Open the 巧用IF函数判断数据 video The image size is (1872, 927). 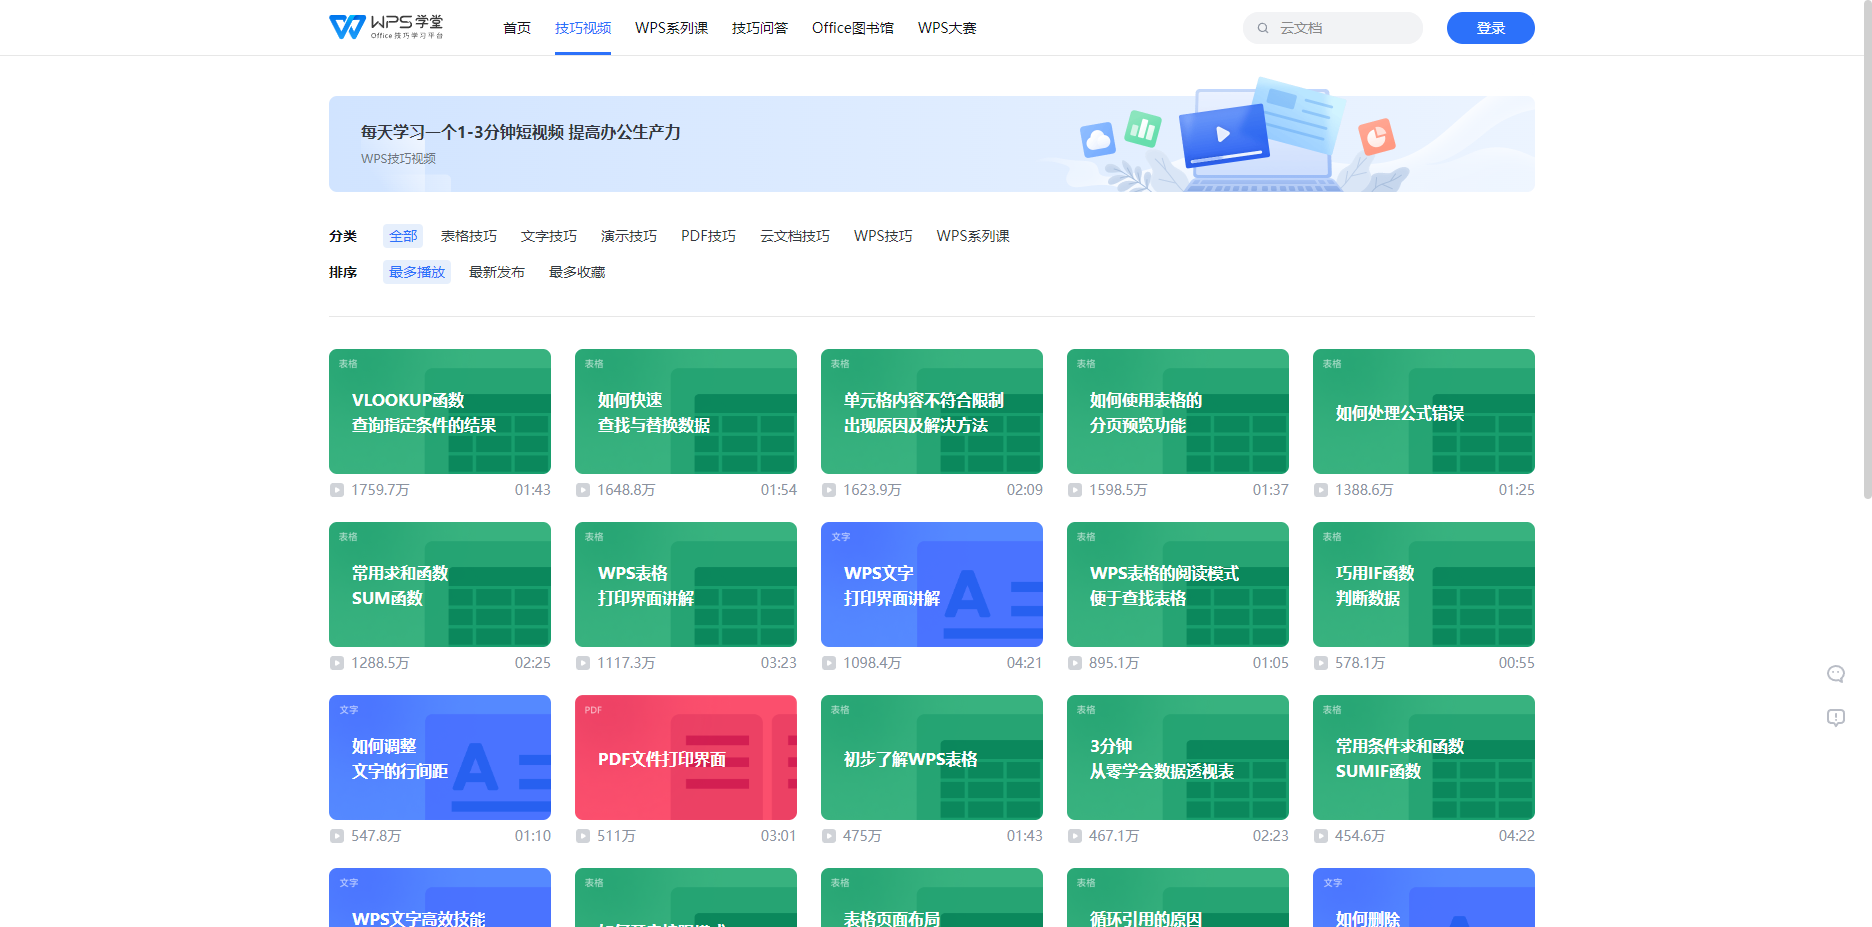tap(1424, 584)
